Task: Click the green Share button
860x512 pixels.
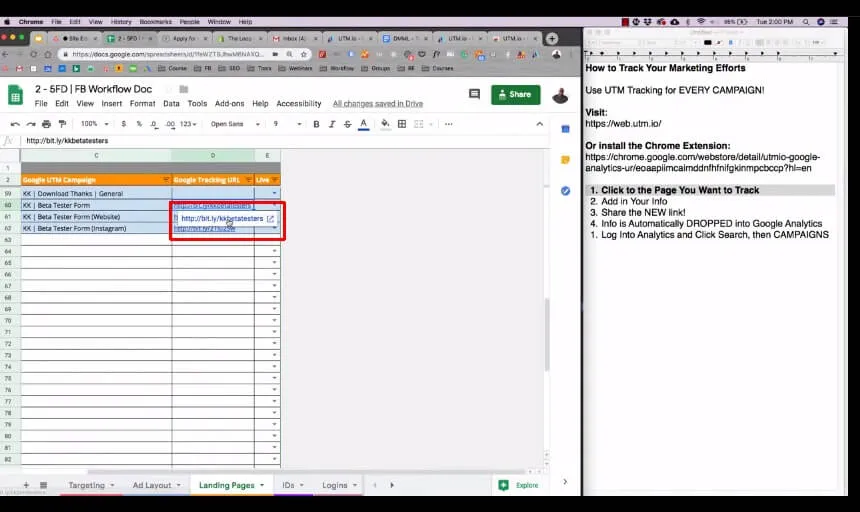Action: pyautogui.click(x=516, y=94)
